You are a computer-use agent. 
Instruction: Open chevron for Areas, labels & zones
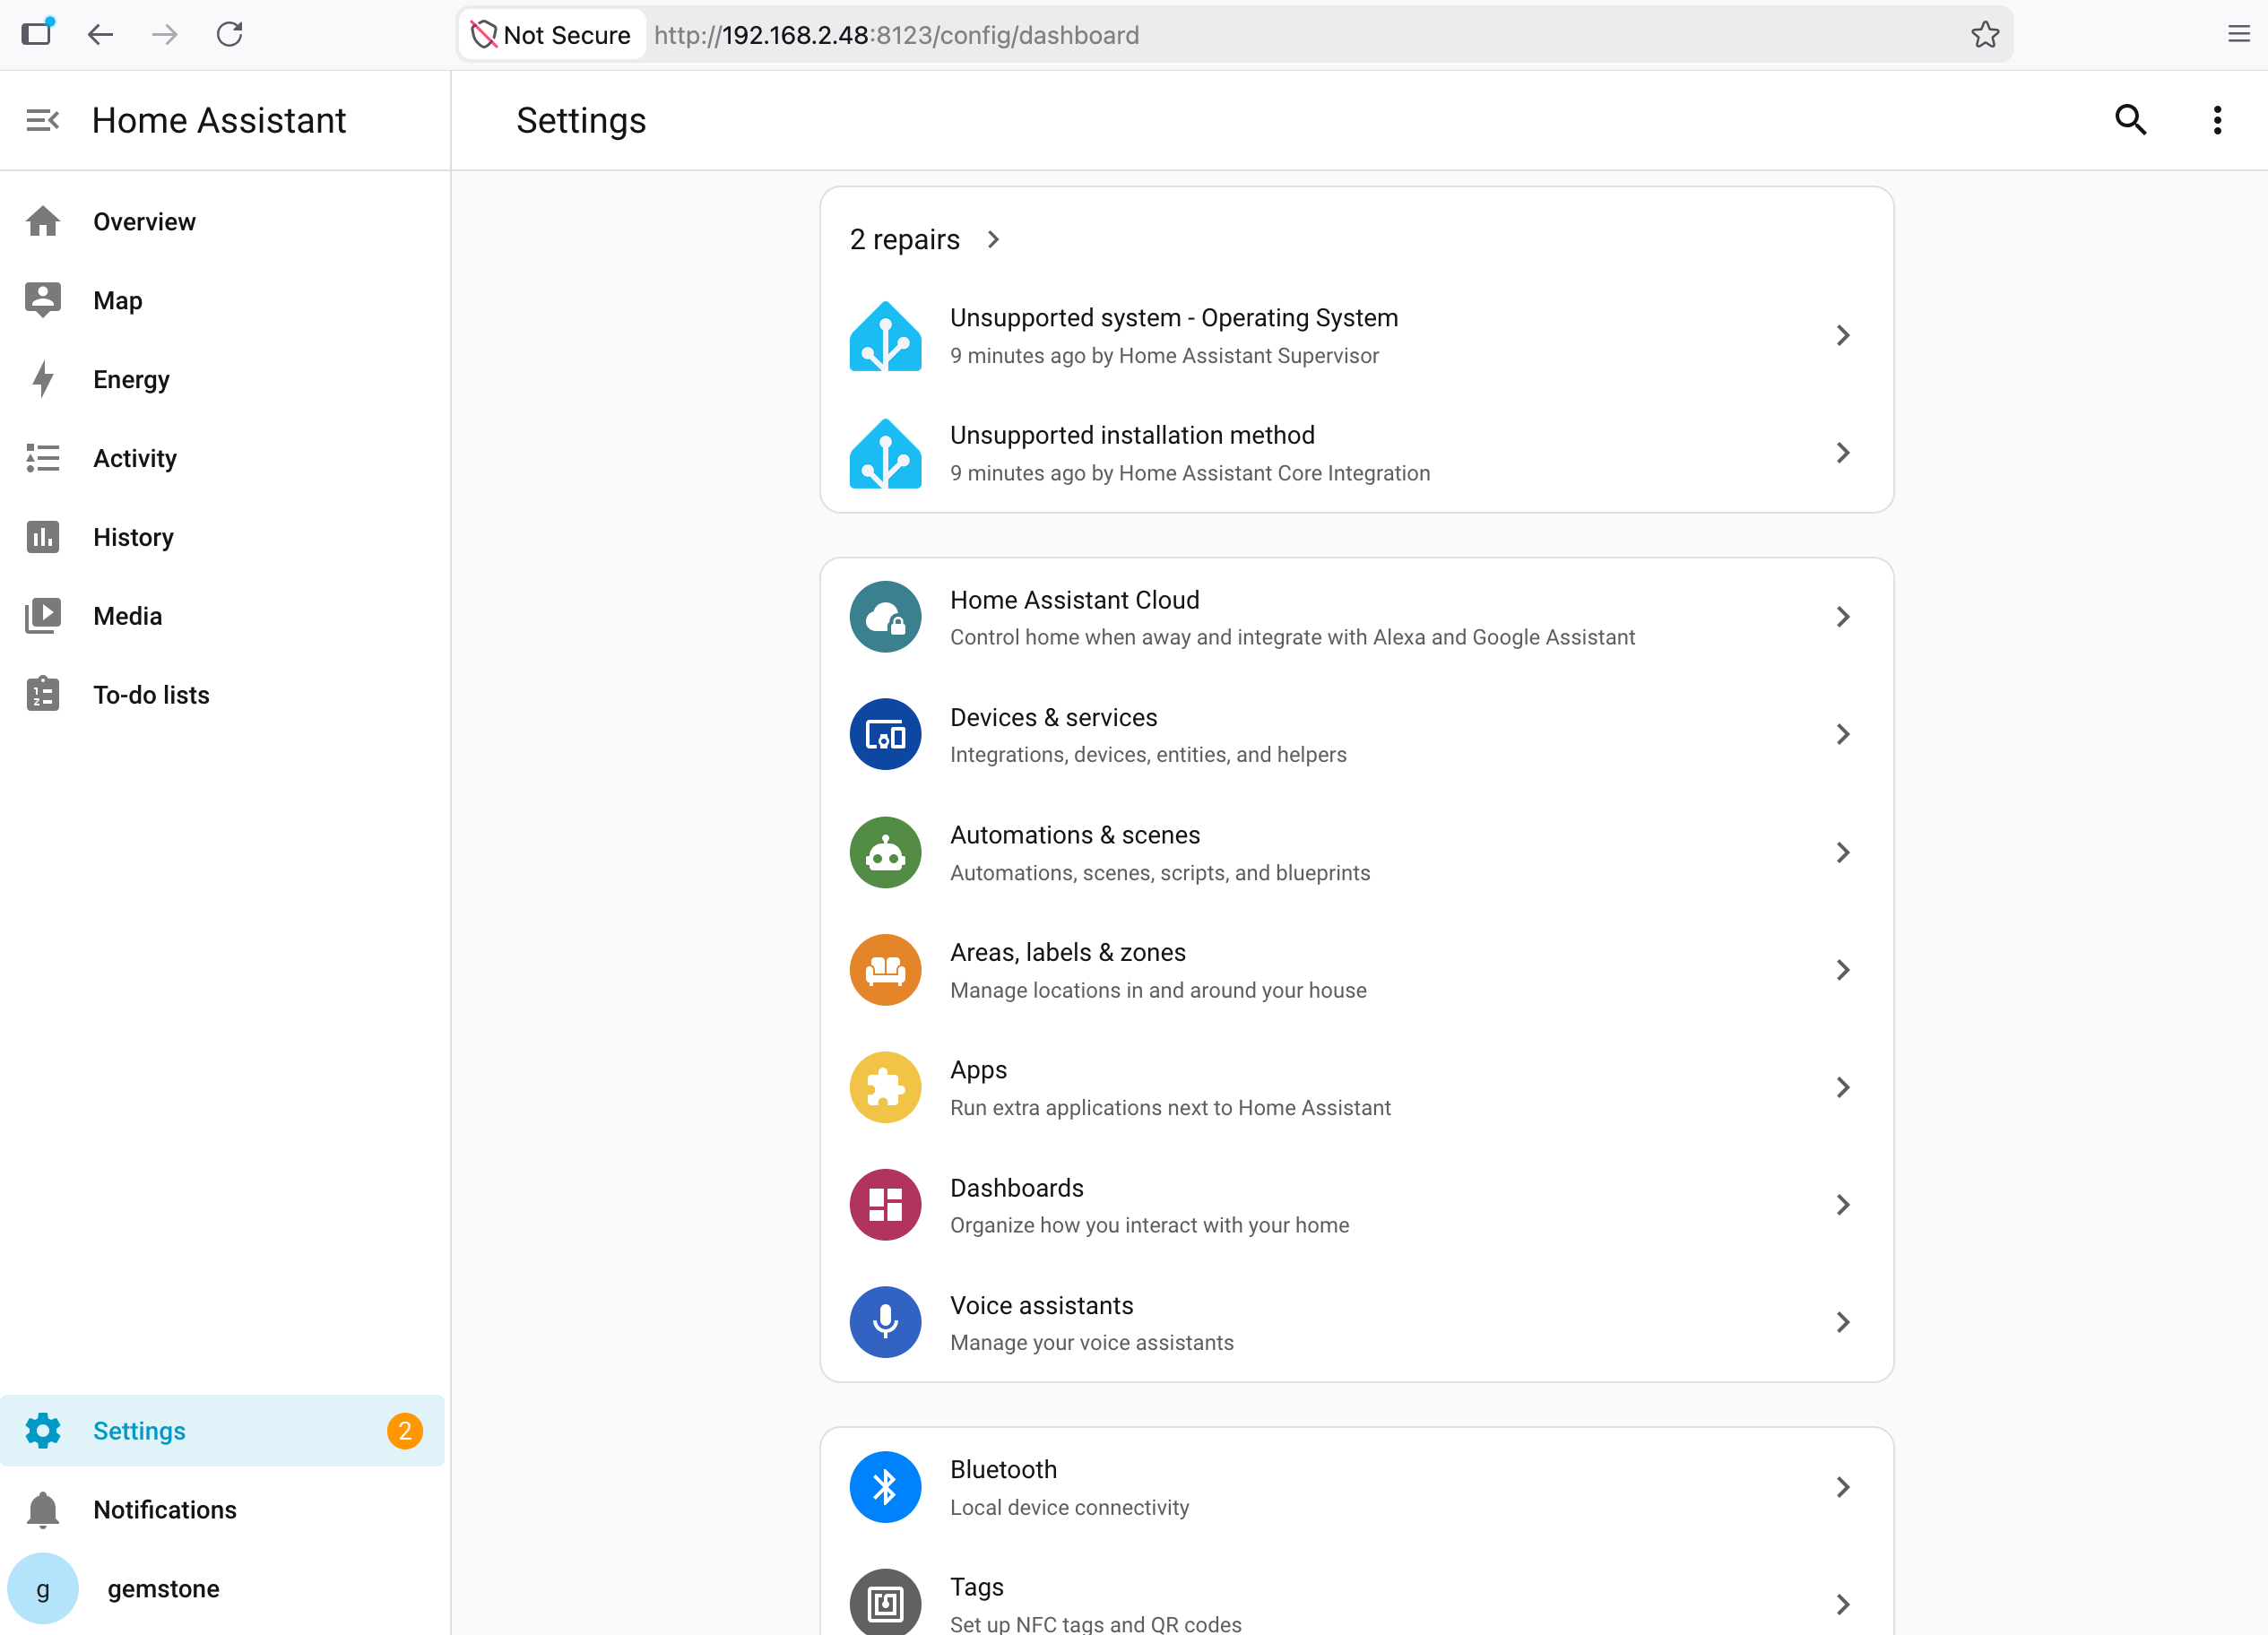point(1842,969)
